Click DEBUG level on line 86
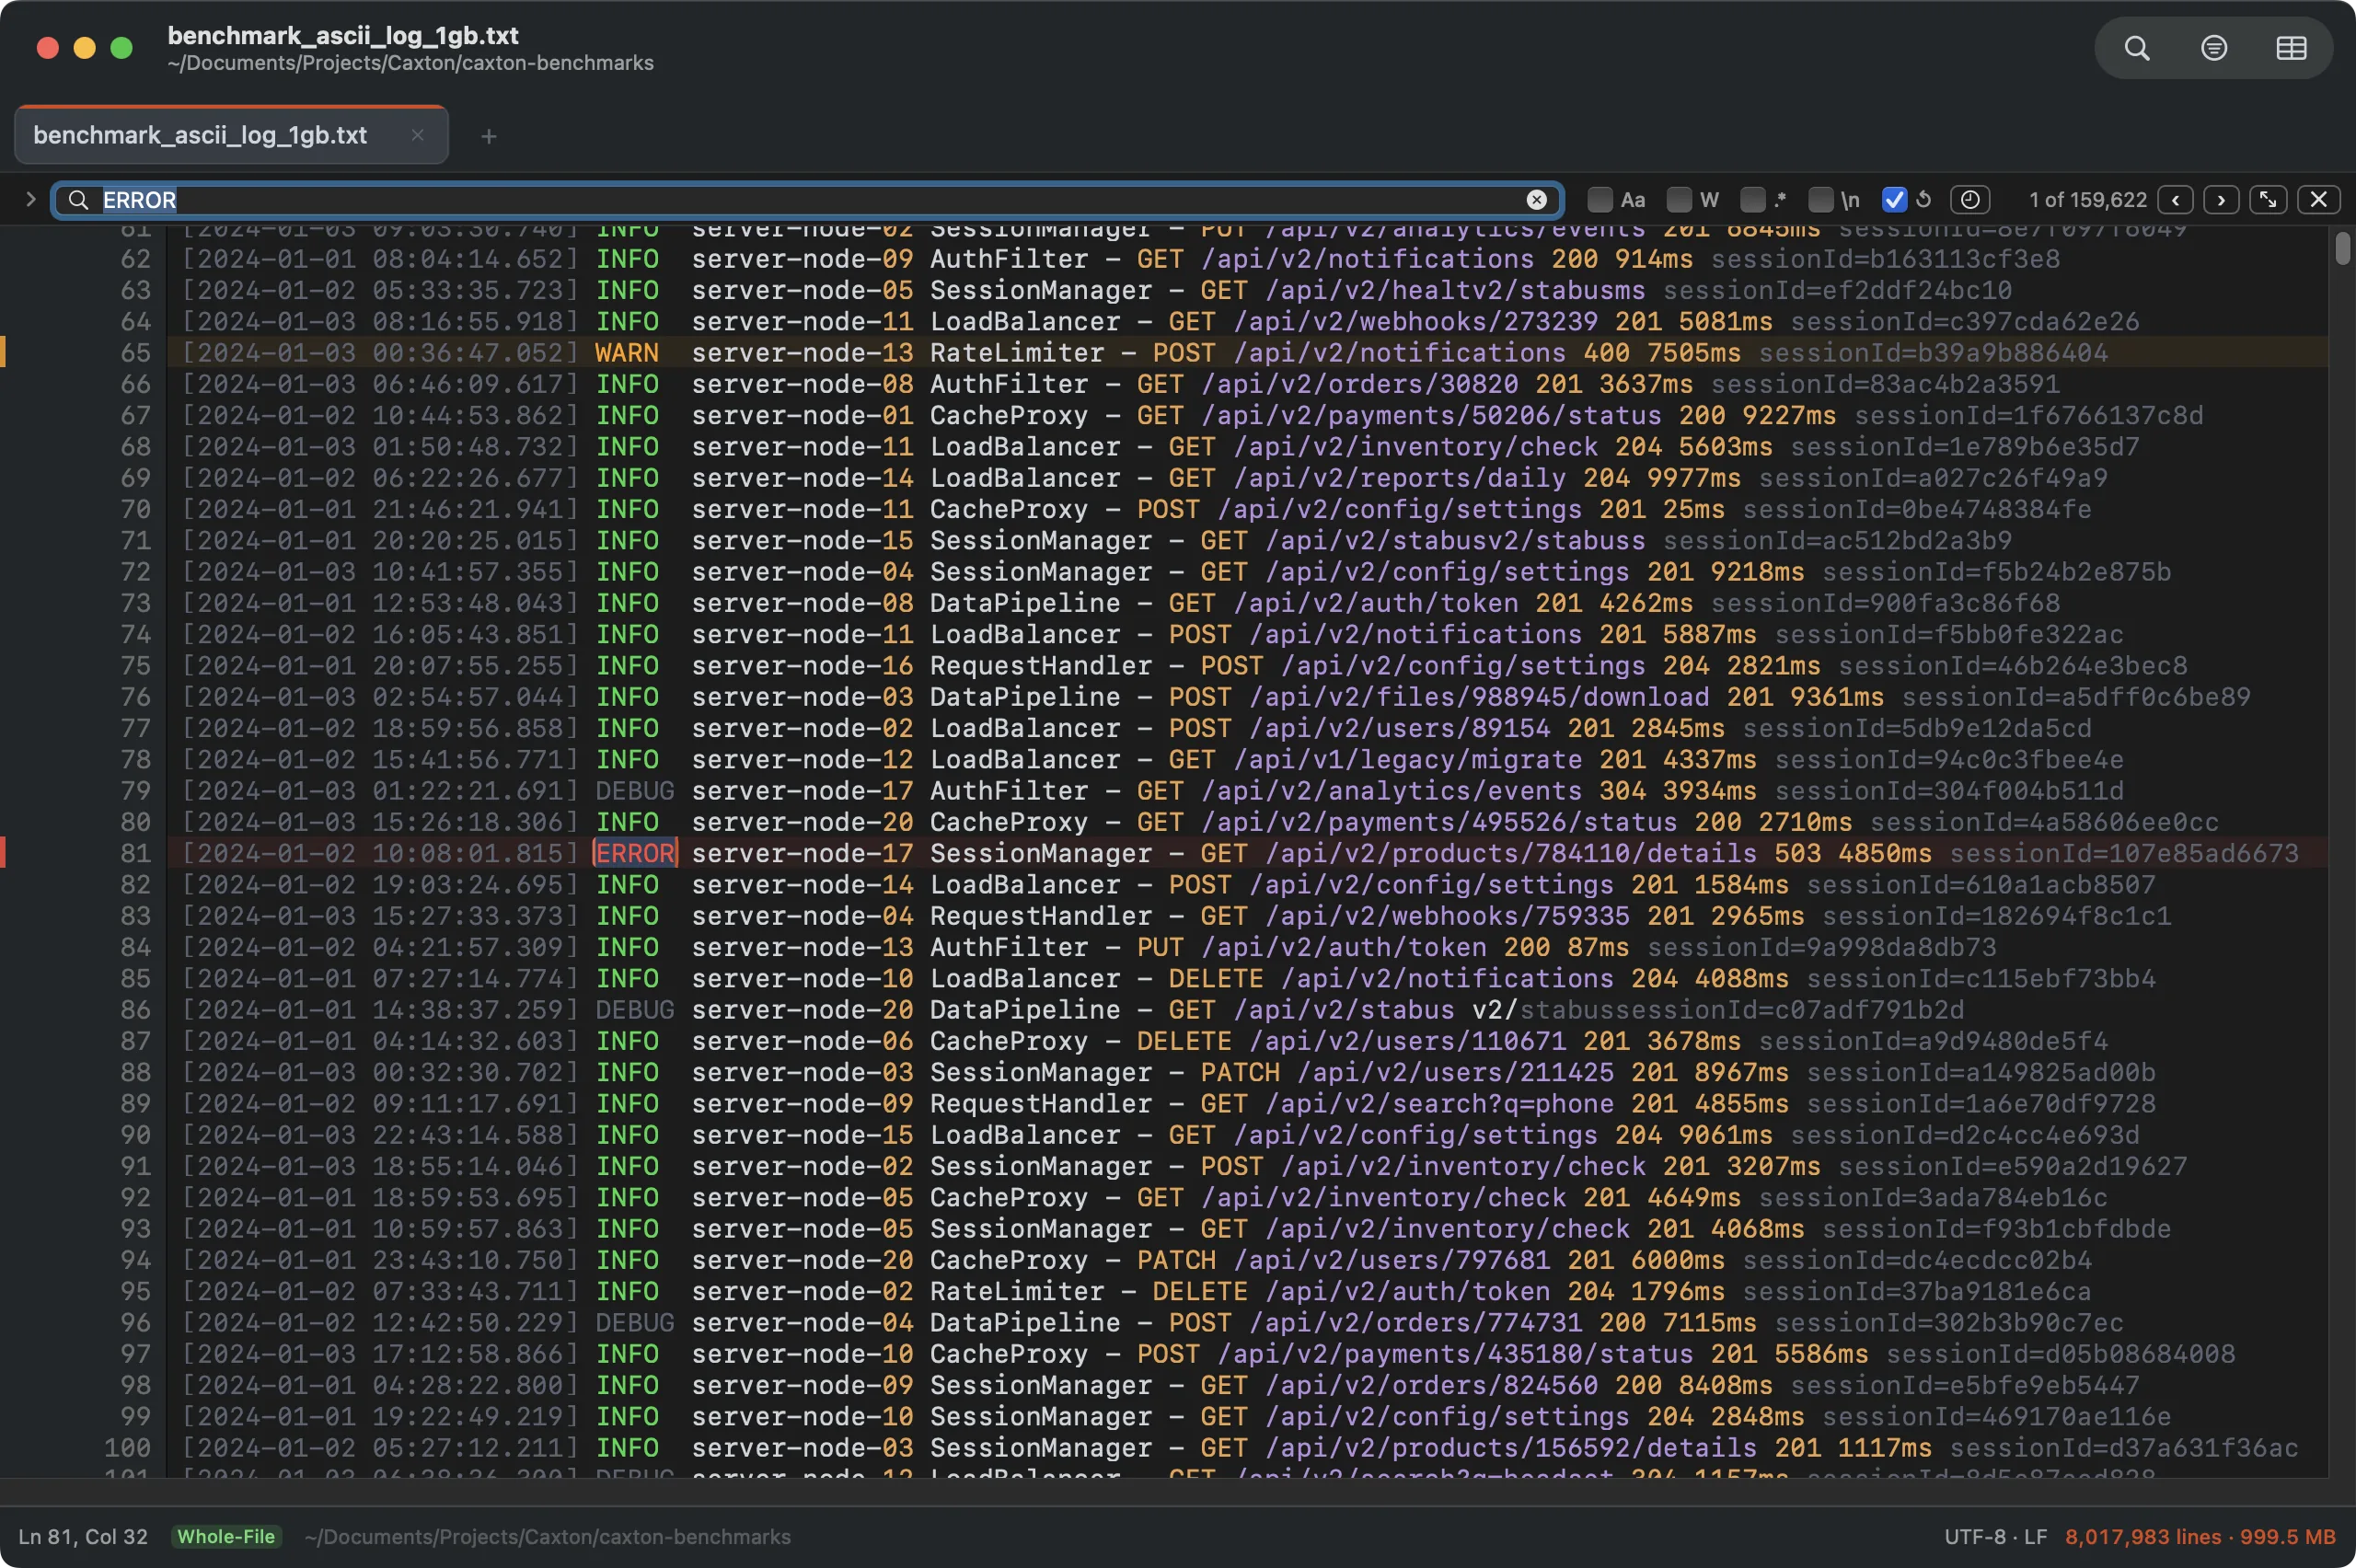Viewport: 2356px width, 1568px height. pyautogui.click(x=635, y=1010)
